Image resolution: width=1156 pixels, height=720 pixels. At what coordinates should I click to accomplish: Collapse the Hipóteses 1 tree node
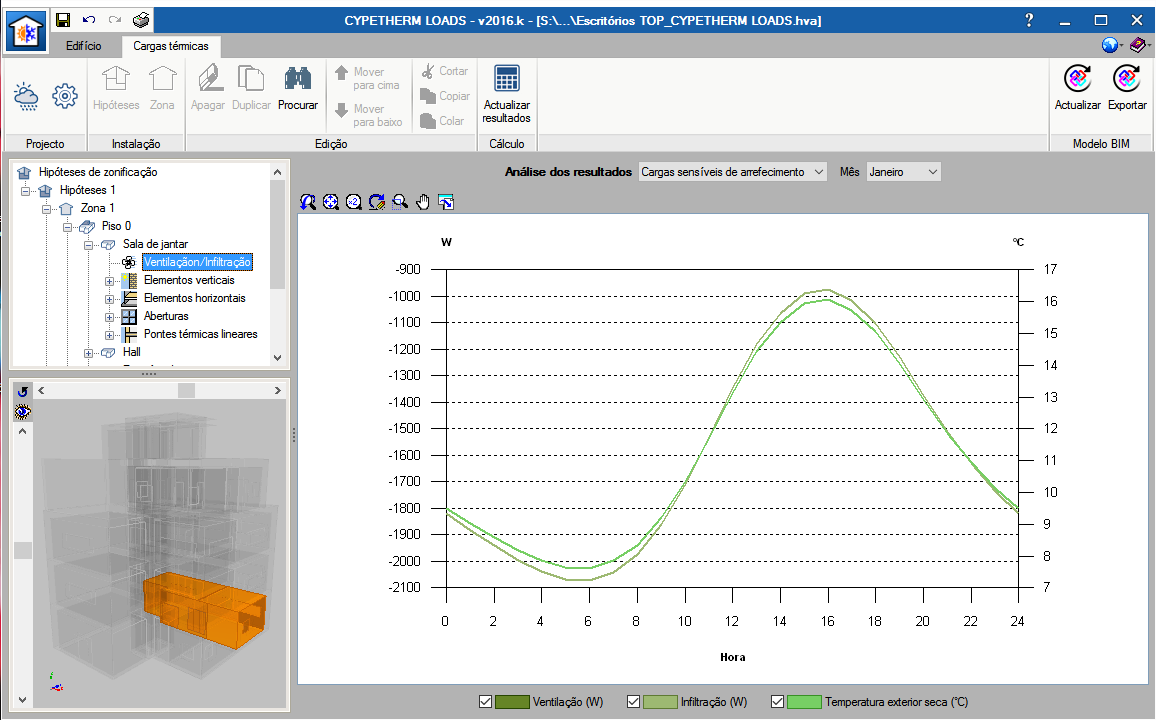coord(26,191)
